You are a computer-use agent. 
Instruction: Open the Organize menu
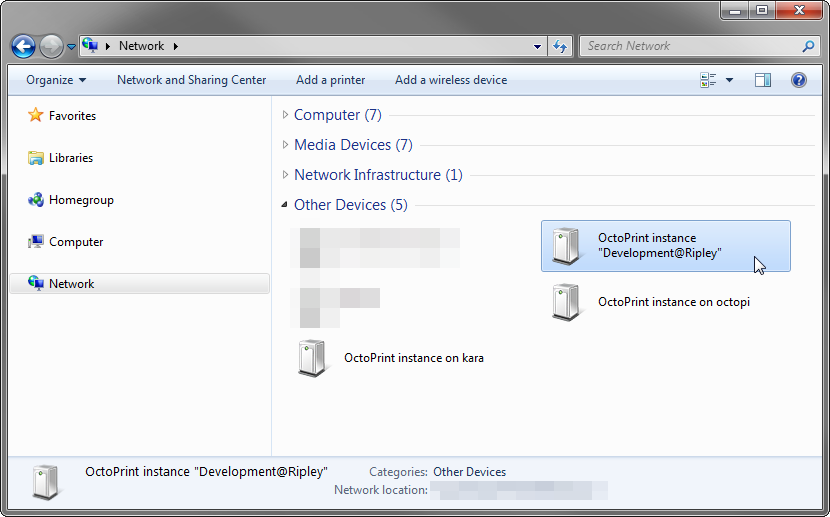(55, 80)
